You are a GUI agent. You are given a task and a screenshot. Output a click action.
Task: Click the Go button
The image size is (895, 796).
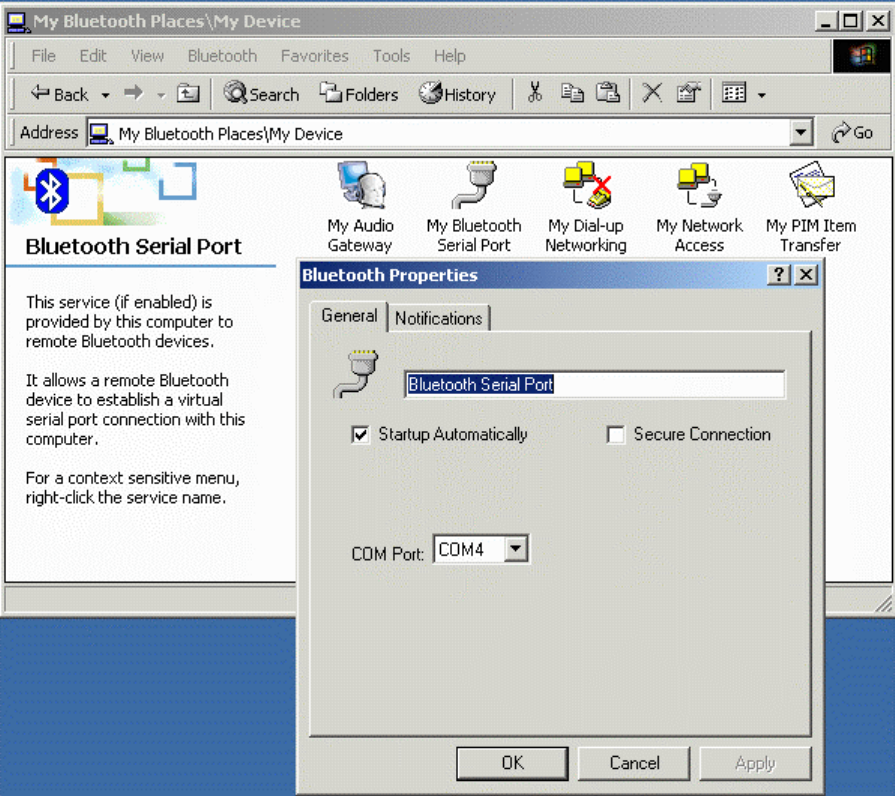(x=852, y=133)
